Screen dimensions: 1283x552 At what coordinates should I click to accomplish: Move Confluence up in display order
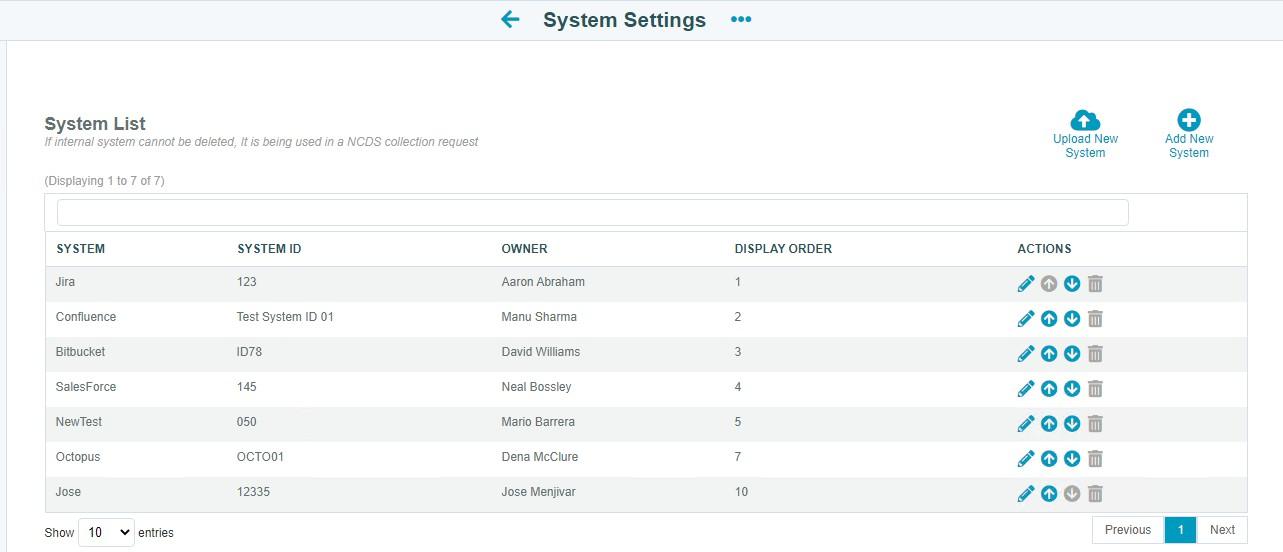click(1049, 319)
